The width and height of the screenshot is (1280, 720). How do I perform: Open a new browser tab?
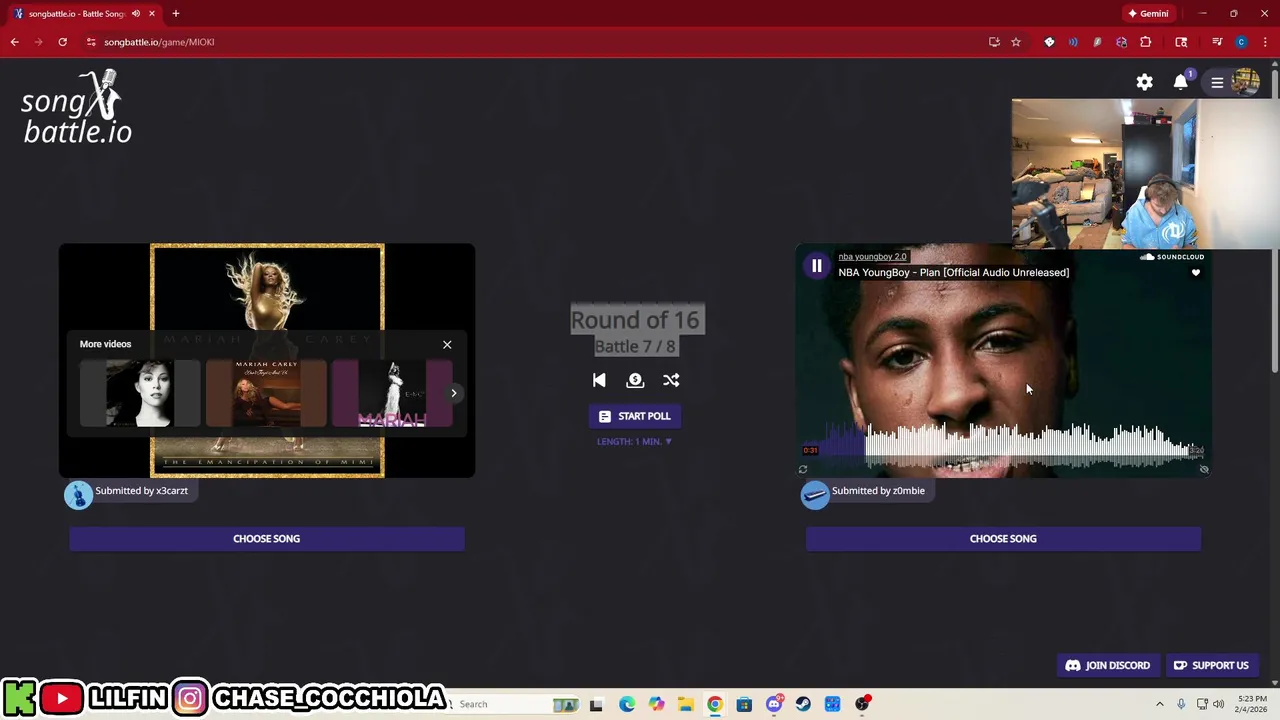tap(175, 14)
